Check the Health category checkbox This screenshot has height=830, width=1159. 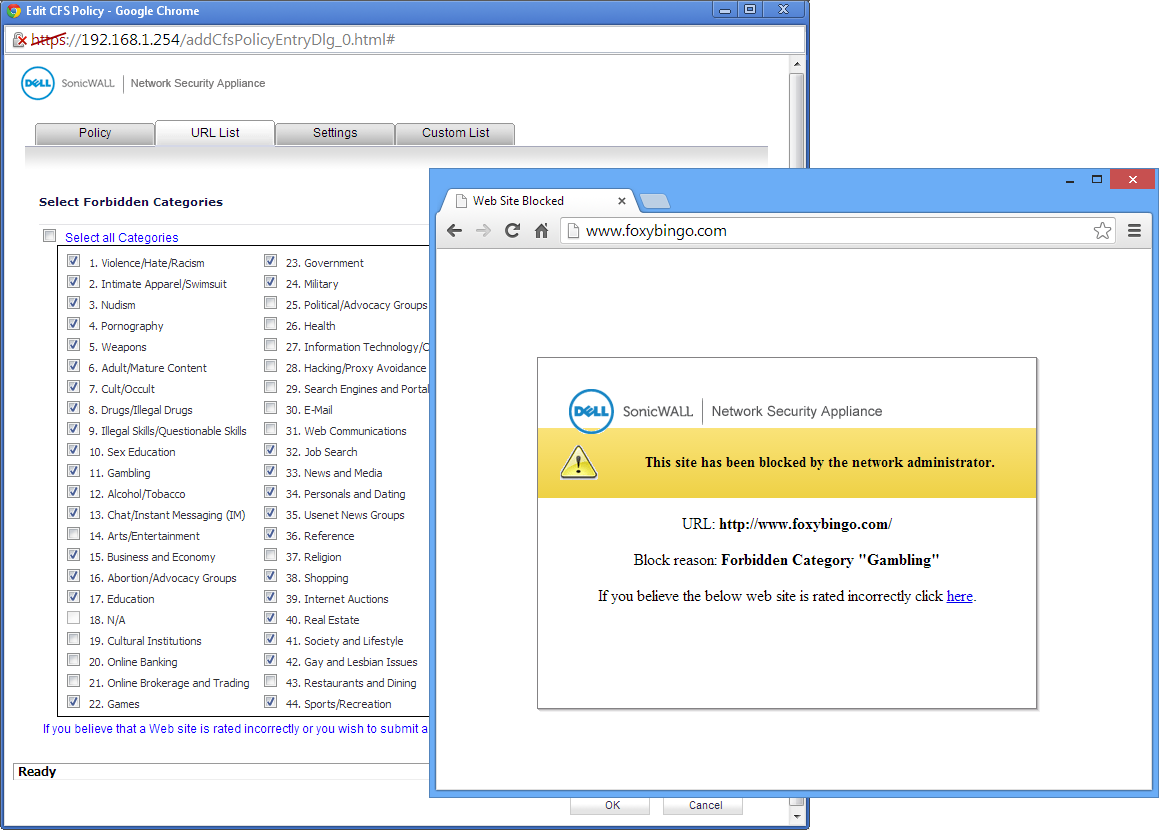pyautogui.click(x=271, y=324)
